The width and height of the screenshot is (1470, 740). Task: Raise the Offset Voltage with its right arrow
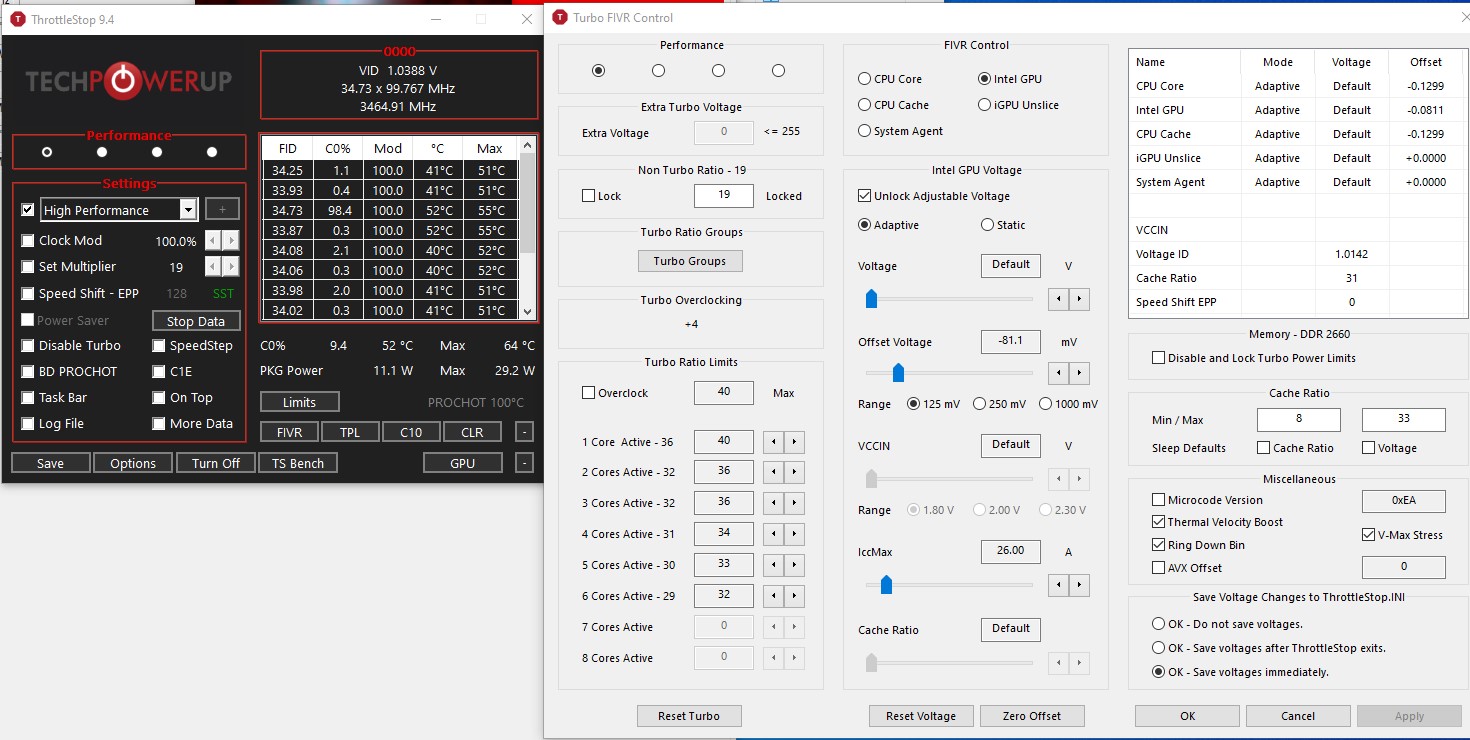[1079, 373]
